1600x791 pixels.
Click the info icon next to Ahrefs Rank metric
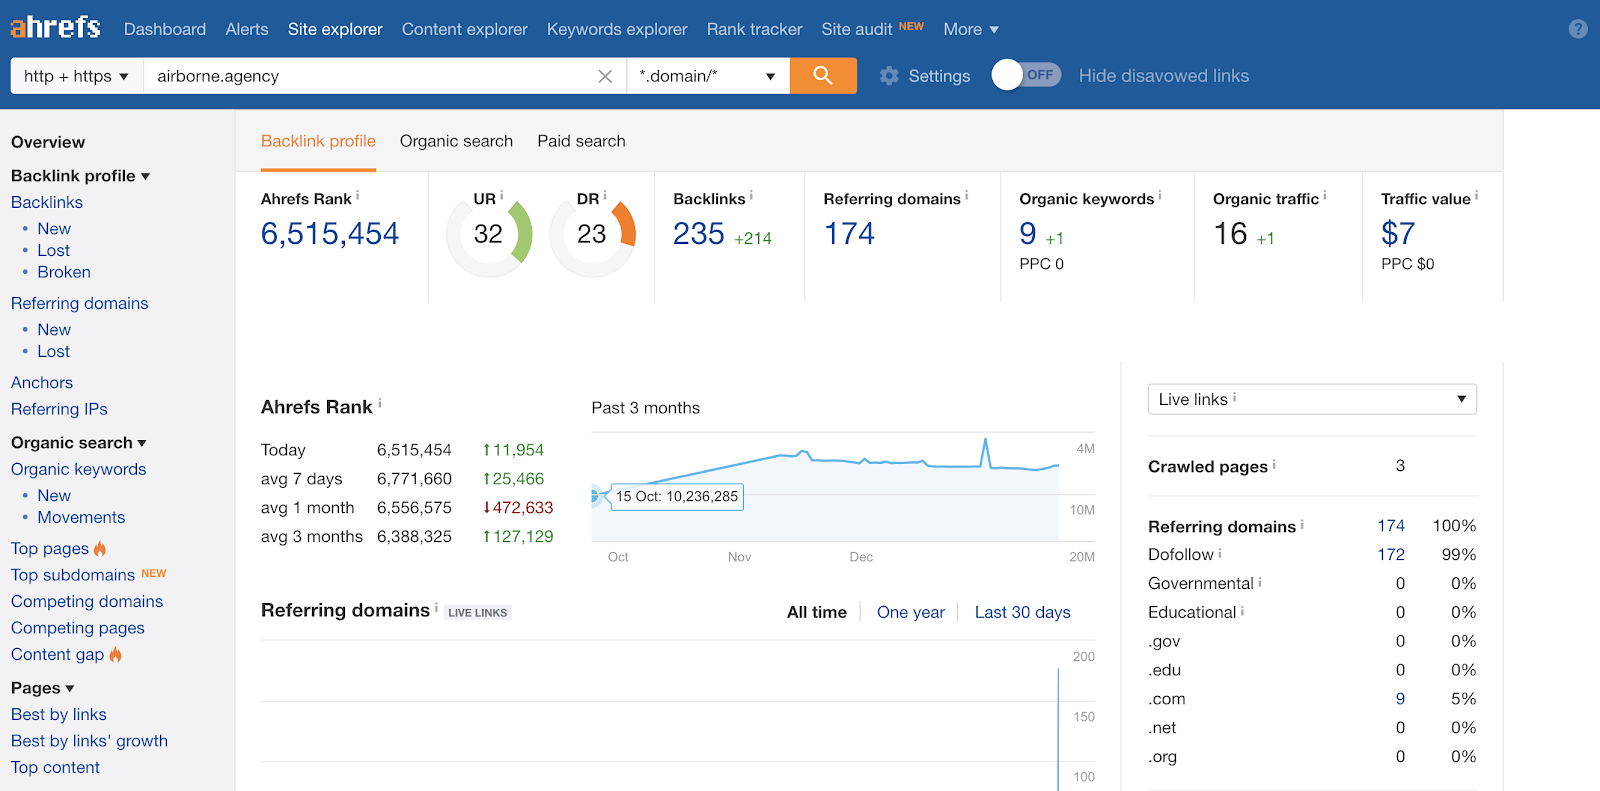(358, 196)
